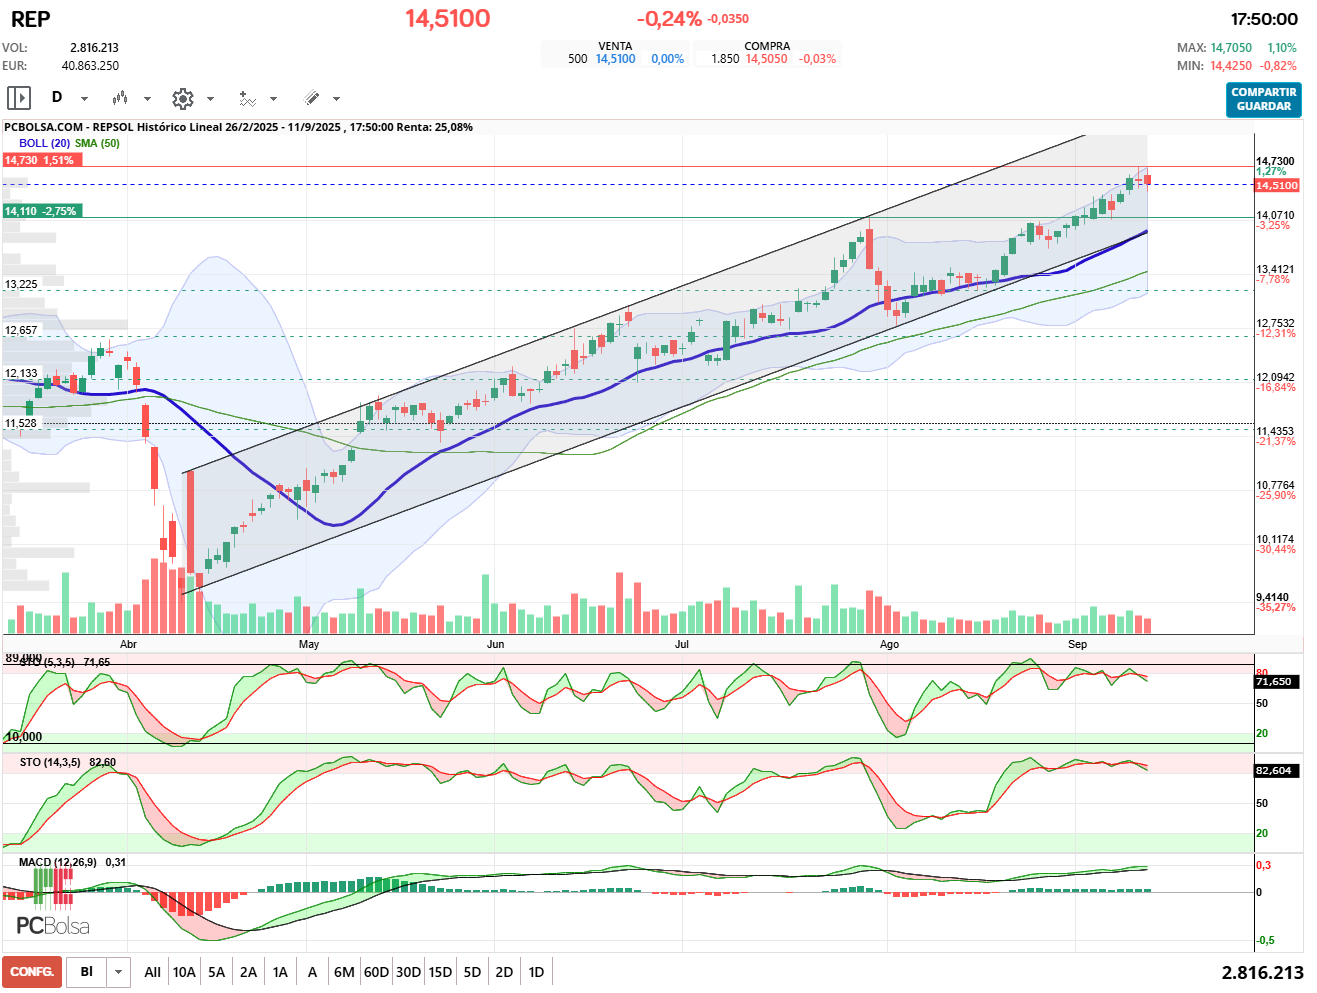Select the 1D time range
Viewport: 1317px width, 993px height.
536,972
